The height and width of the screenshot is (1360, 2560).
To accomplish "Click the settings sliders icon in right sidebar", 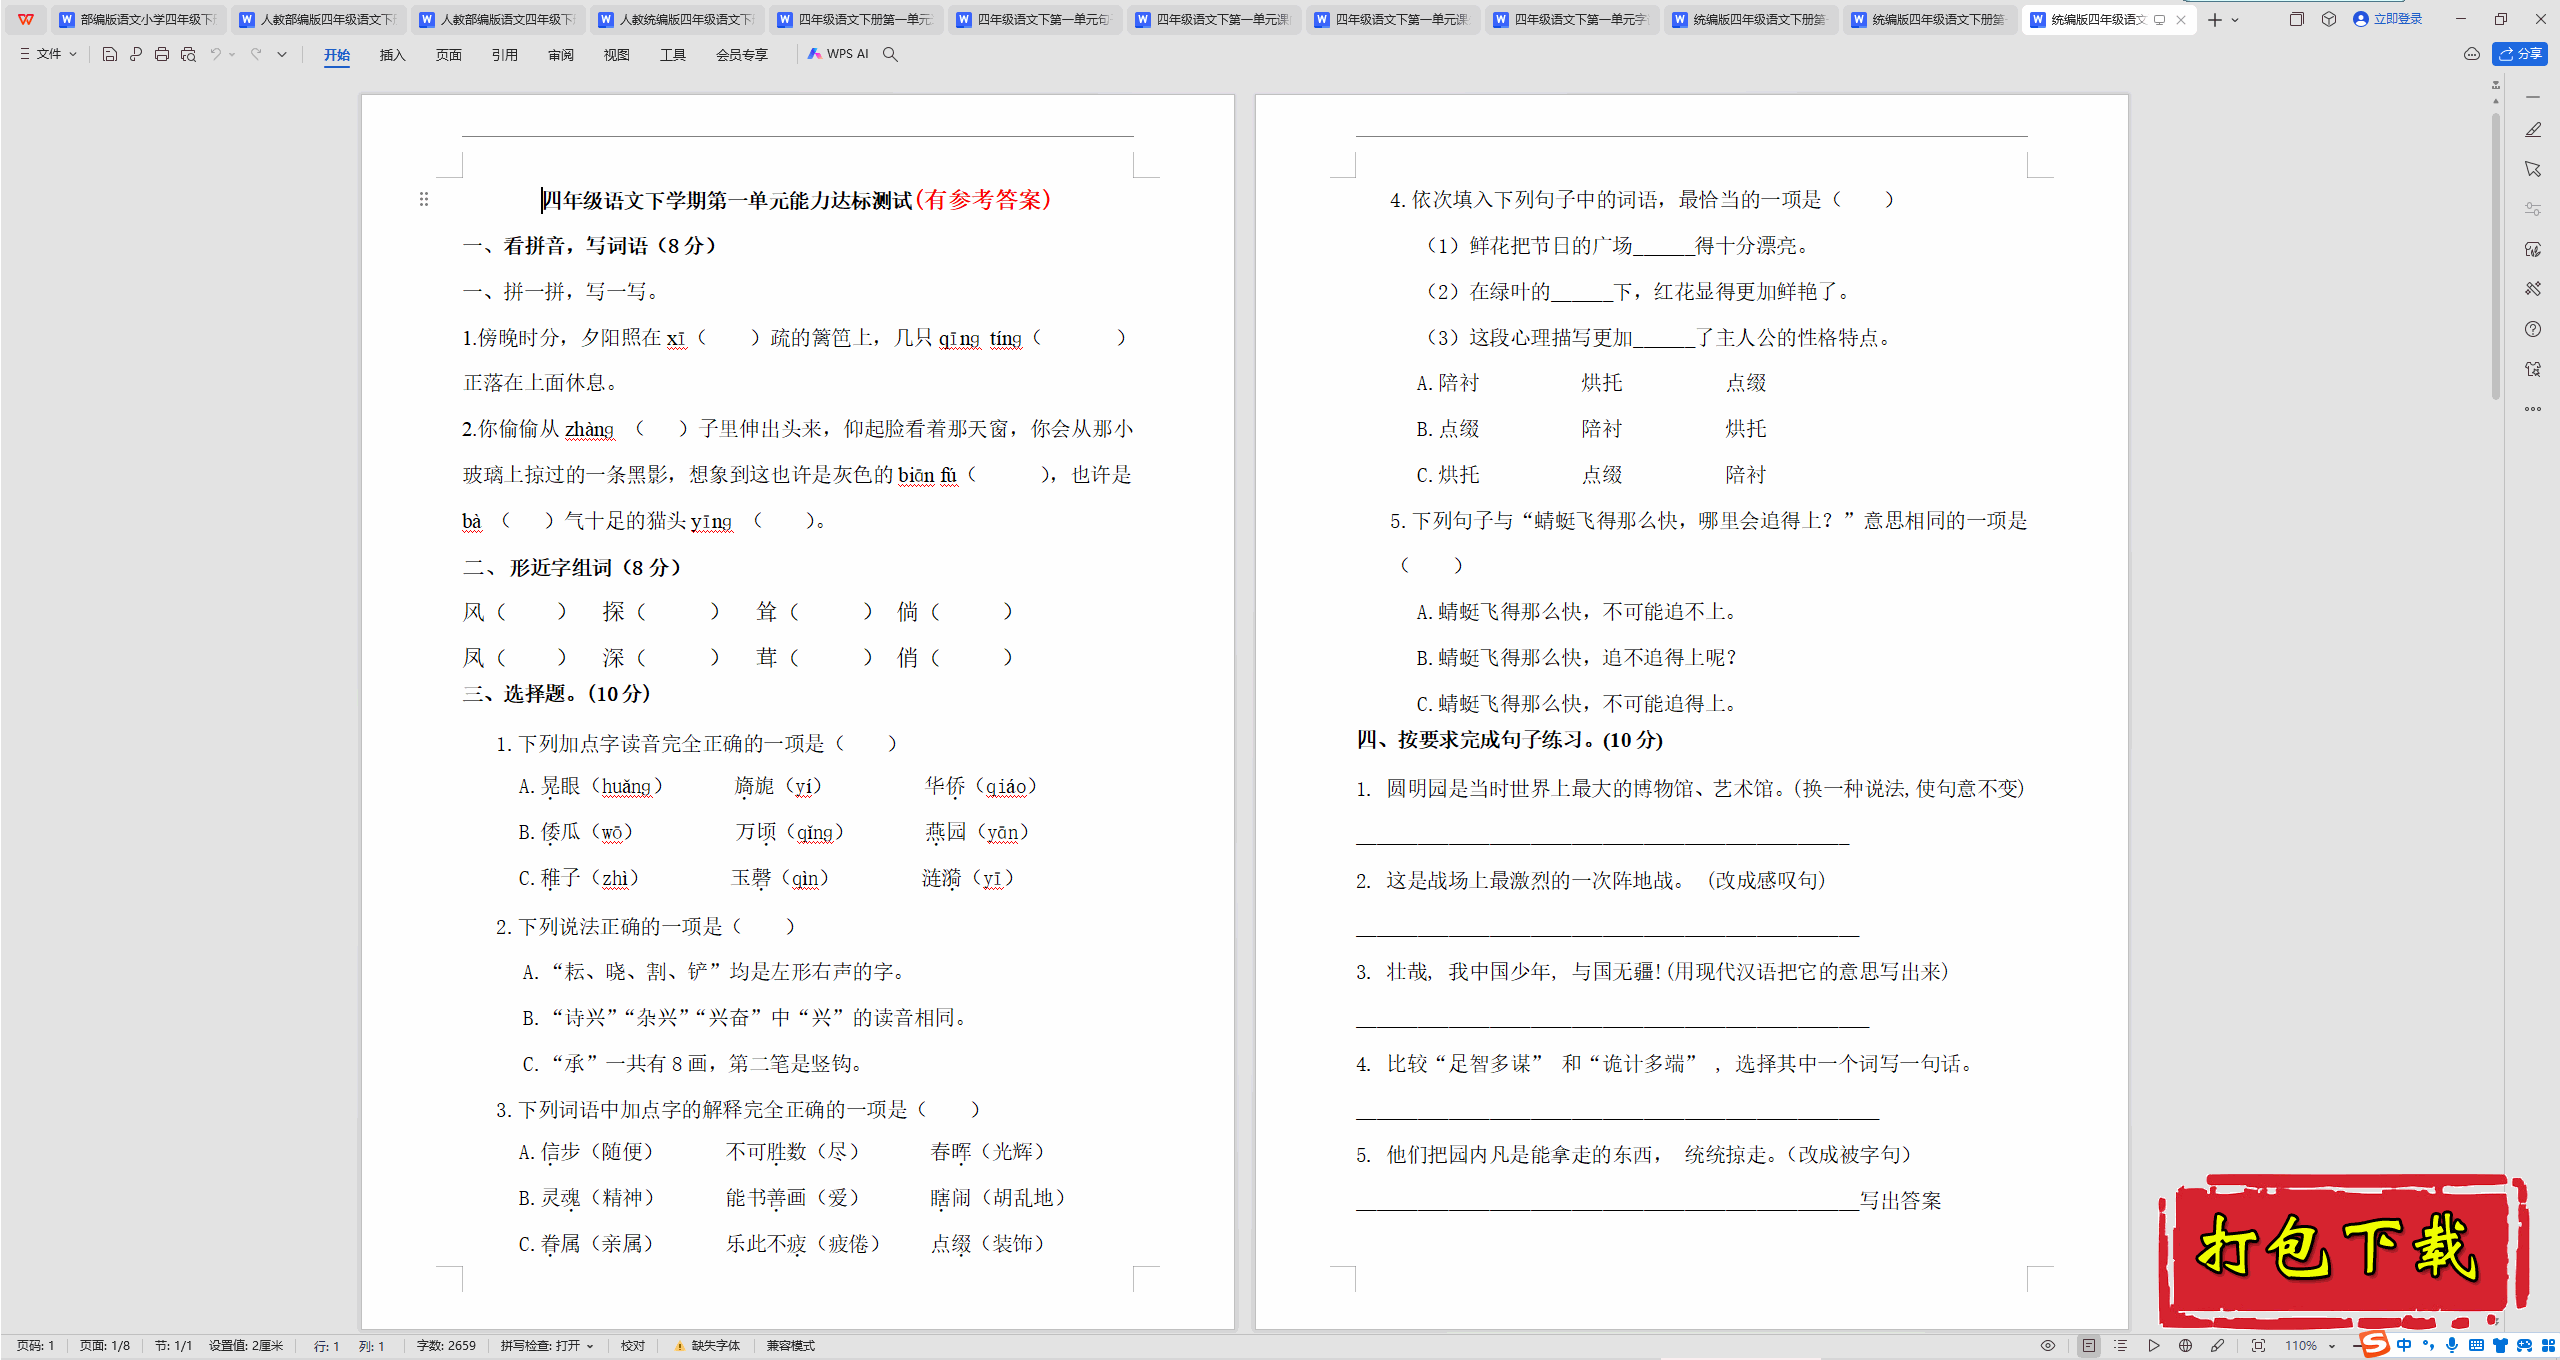I will [2533, 209].
